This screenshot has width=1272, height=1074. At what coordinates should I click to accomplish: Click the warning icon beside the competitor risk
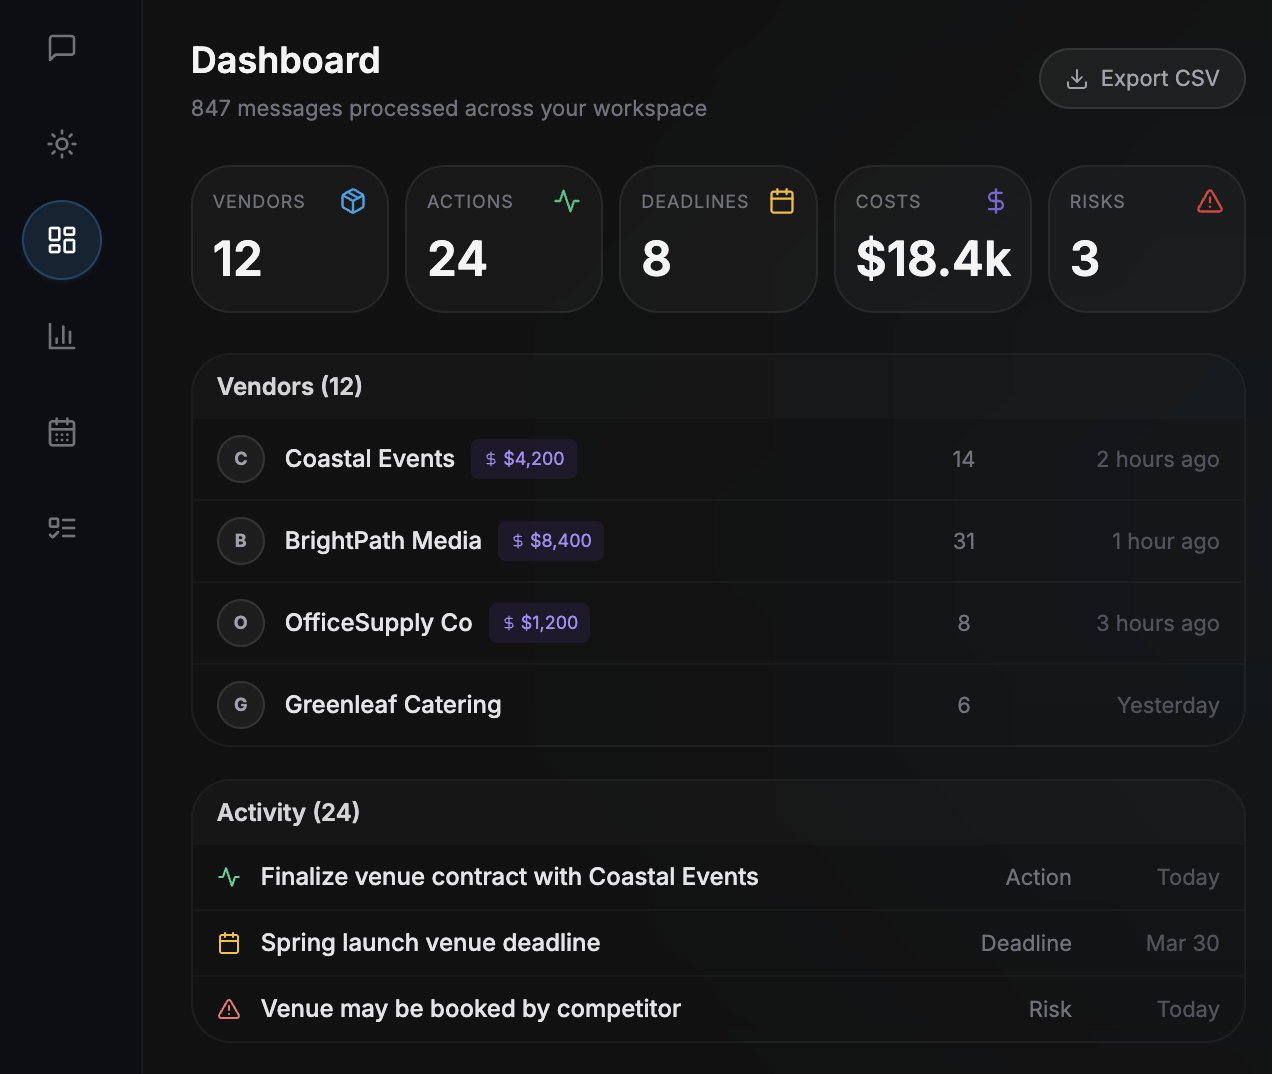(228, 1009)
